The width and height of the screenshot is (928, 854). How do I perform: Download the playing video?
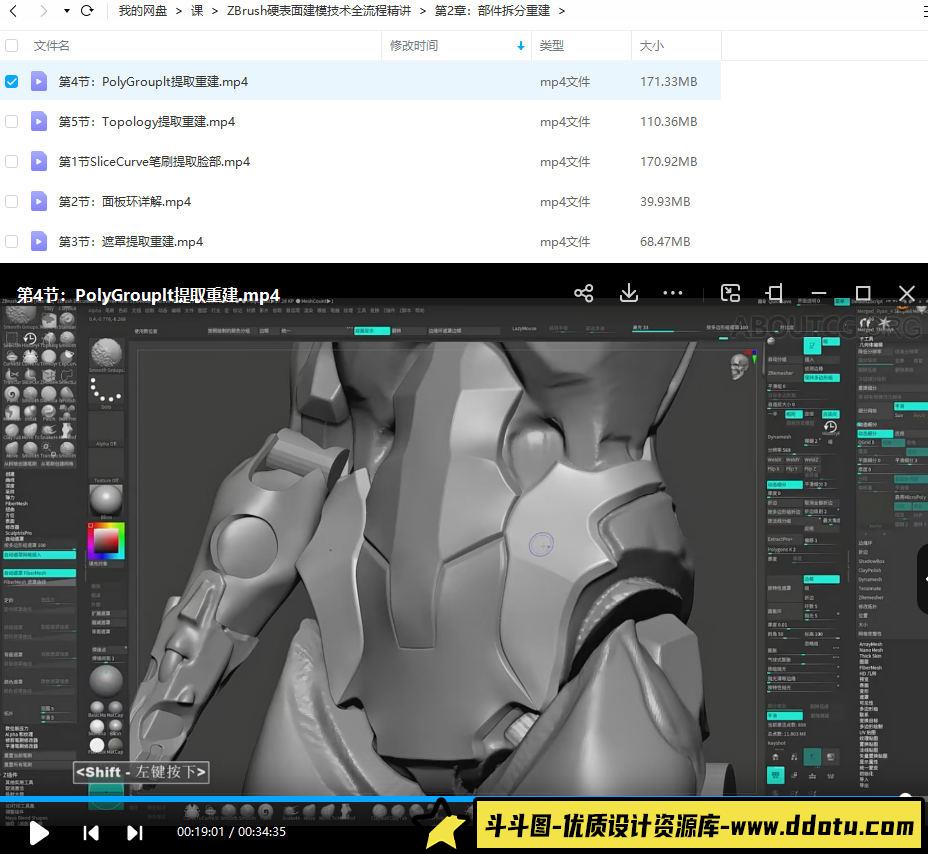click(629, 292)
